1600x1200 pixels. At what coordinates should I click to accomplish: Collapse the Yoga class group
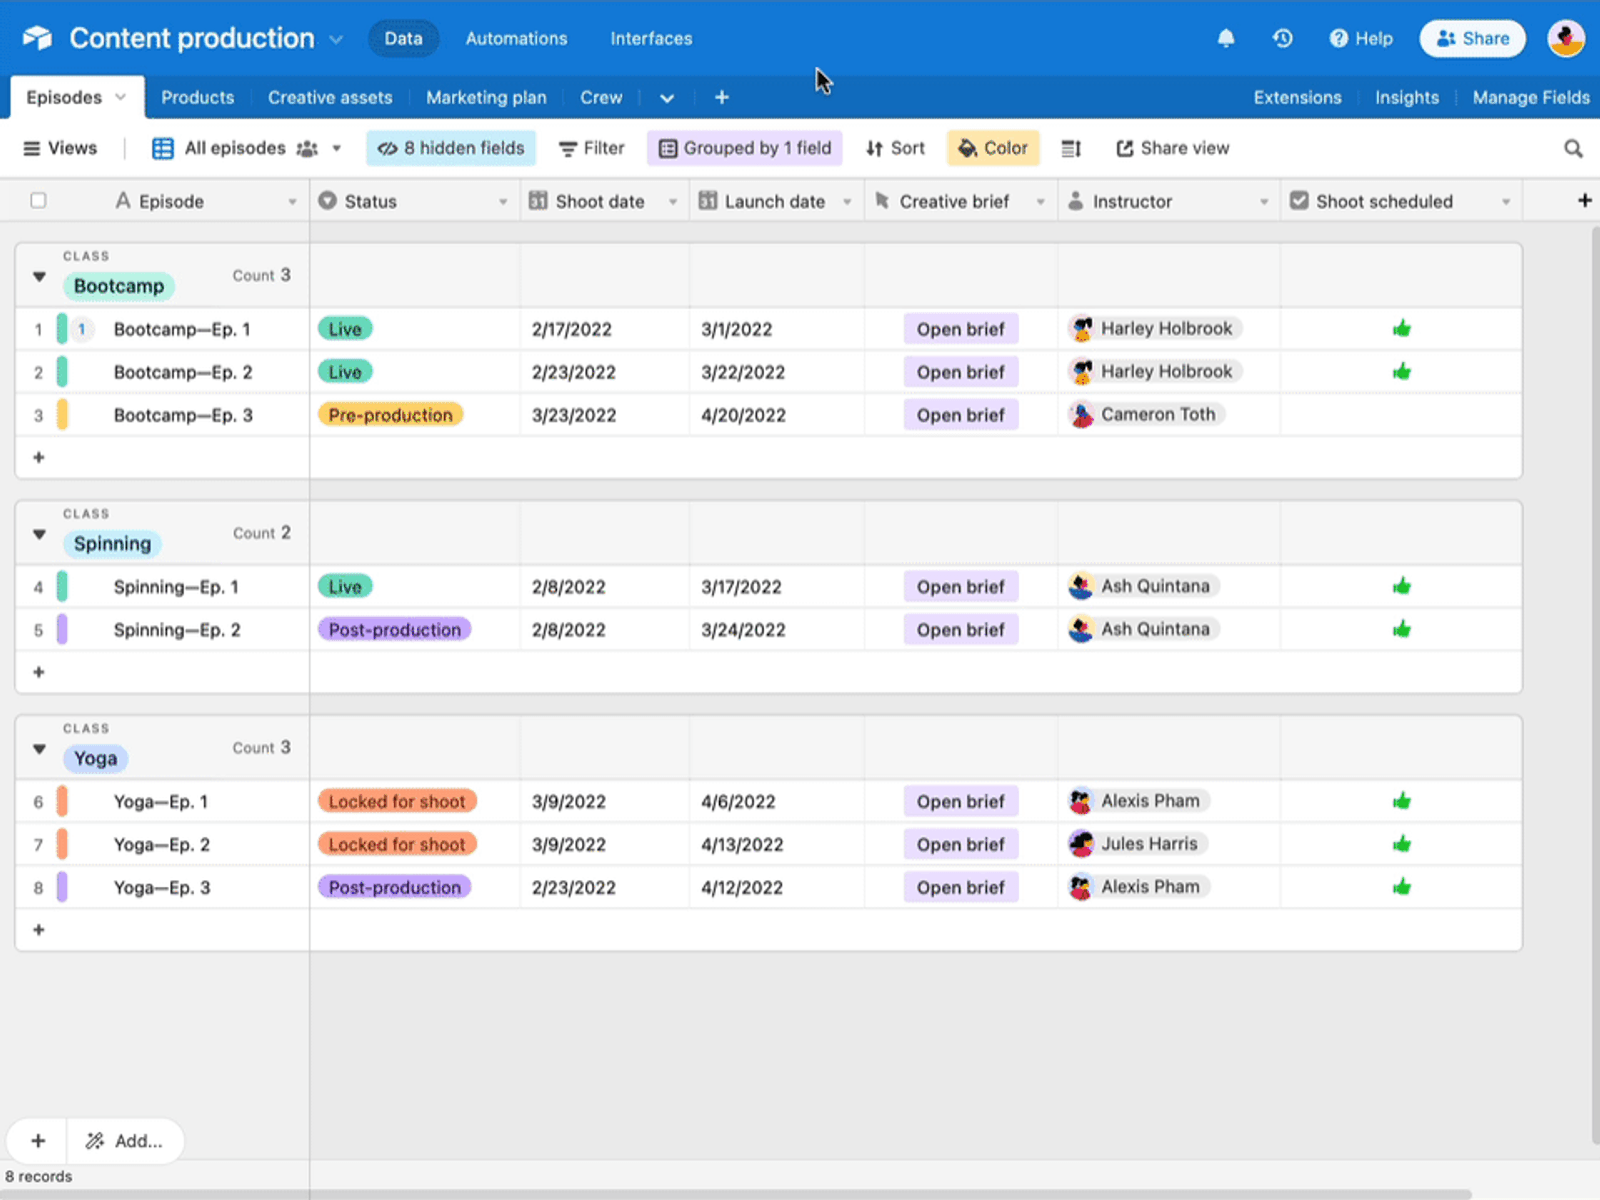(x=39, y=749)
